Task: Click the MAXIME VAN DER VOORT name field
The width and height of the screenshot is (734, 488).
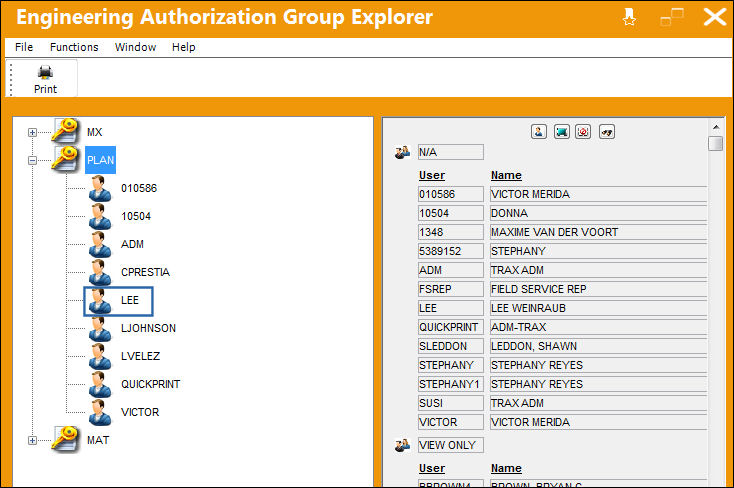Action: coord(598,232)
